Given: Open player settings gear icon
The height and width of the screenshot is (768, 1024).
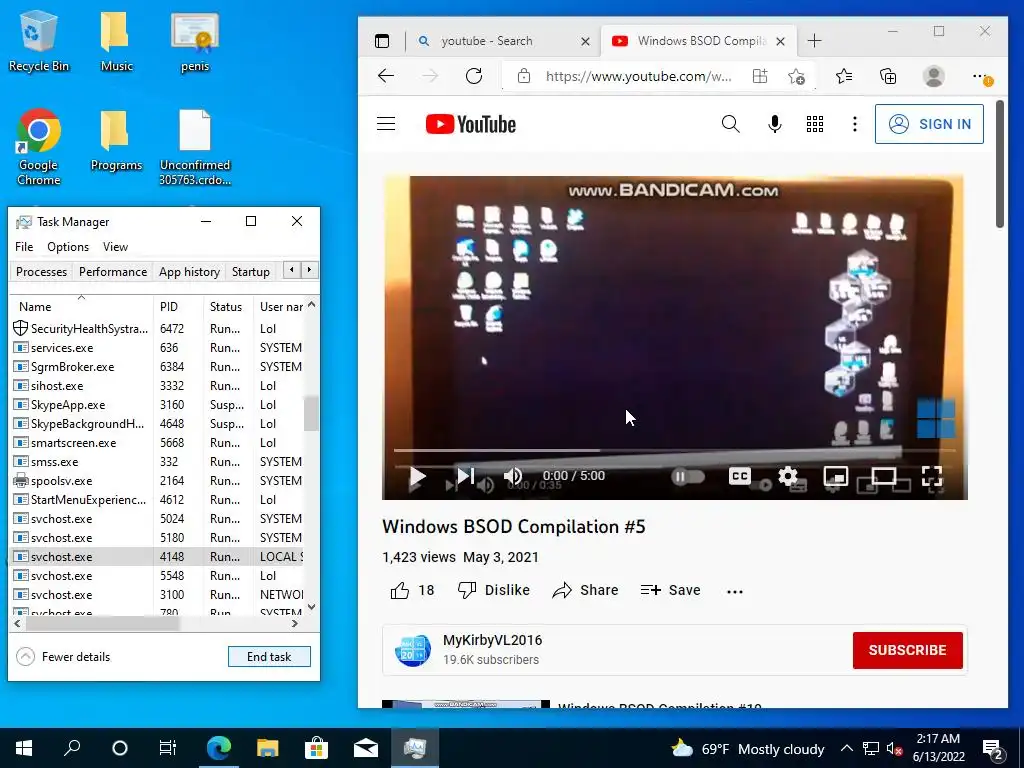Looking at the screenshot, I should click(788, 476).
